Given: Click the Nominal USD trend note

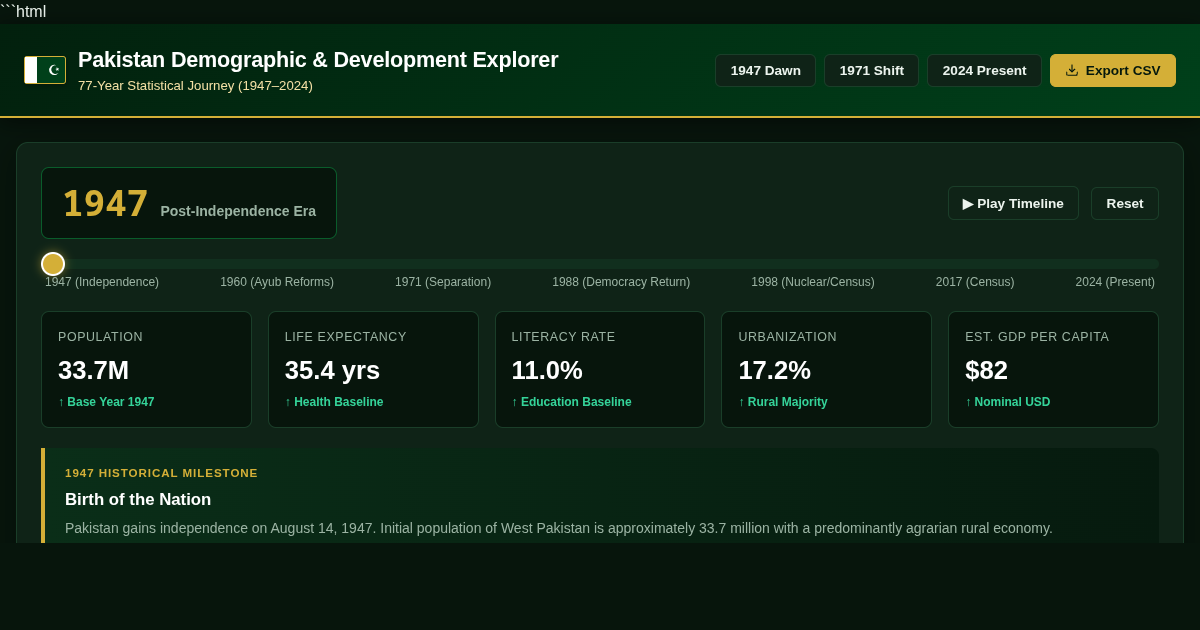Looking at the screenshot, I should pyautogui.click(x=1008, y=402).
